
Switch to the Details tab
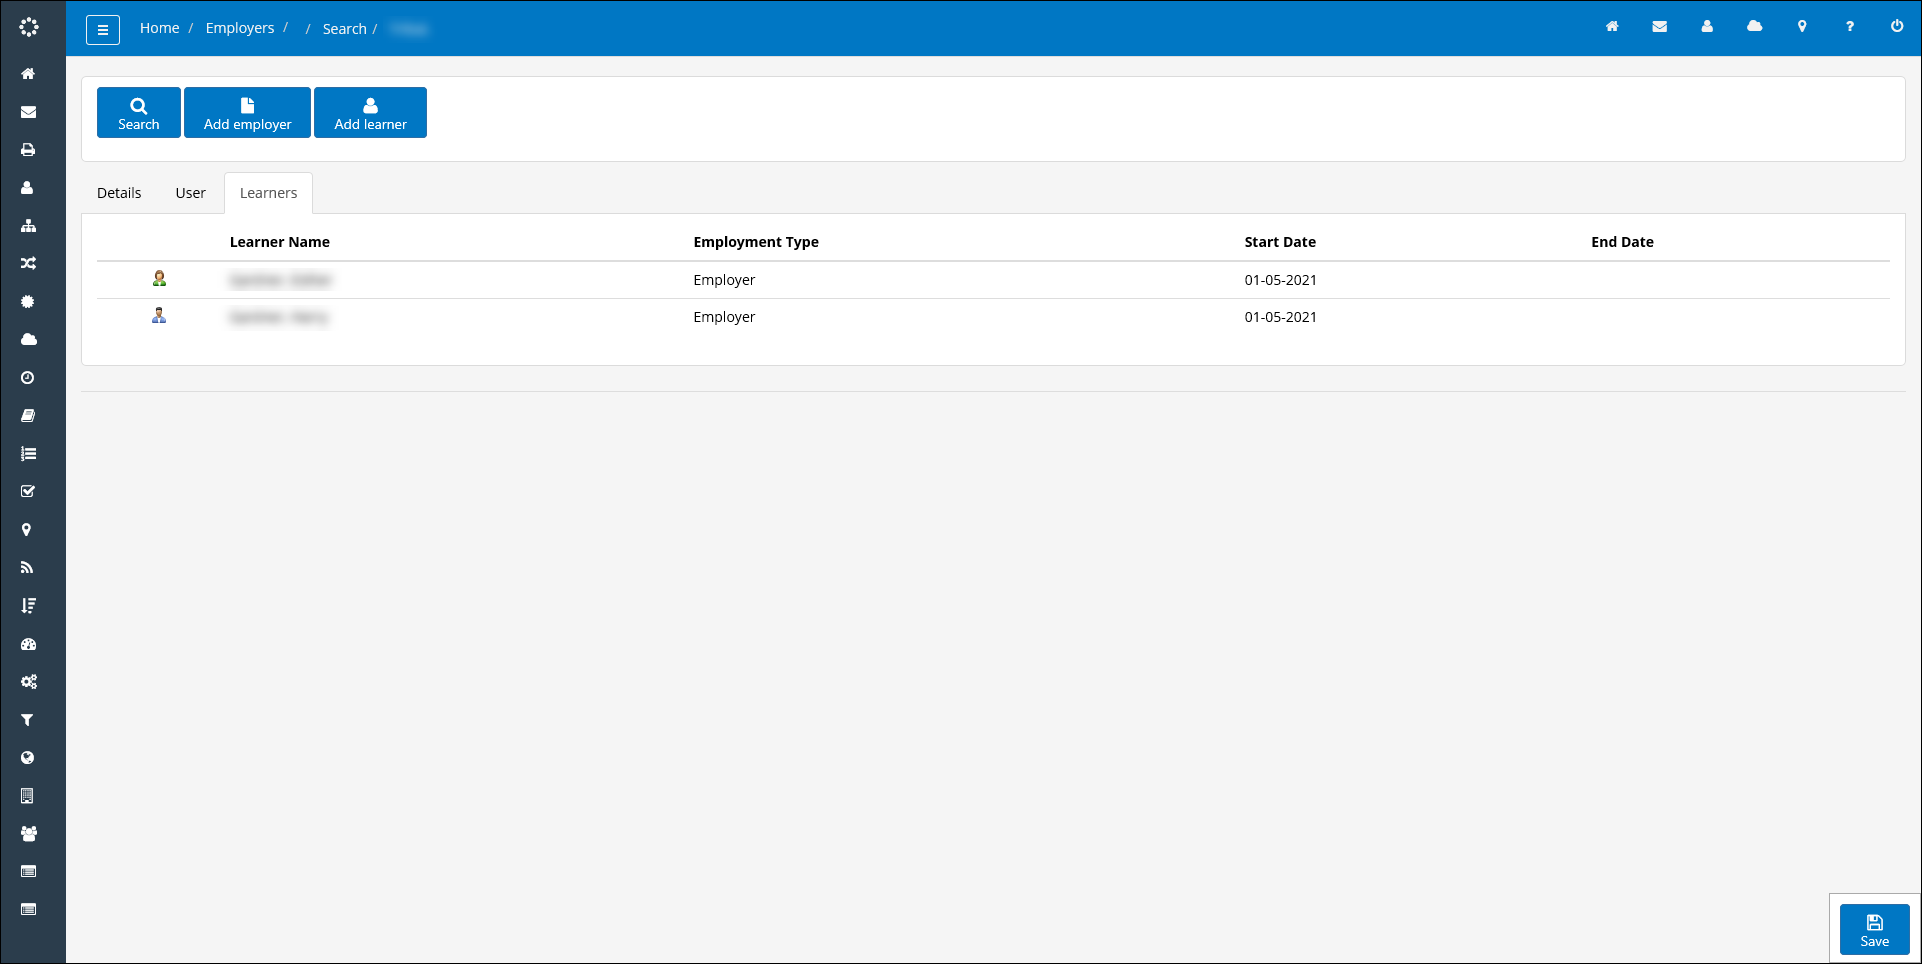(118, 192)
